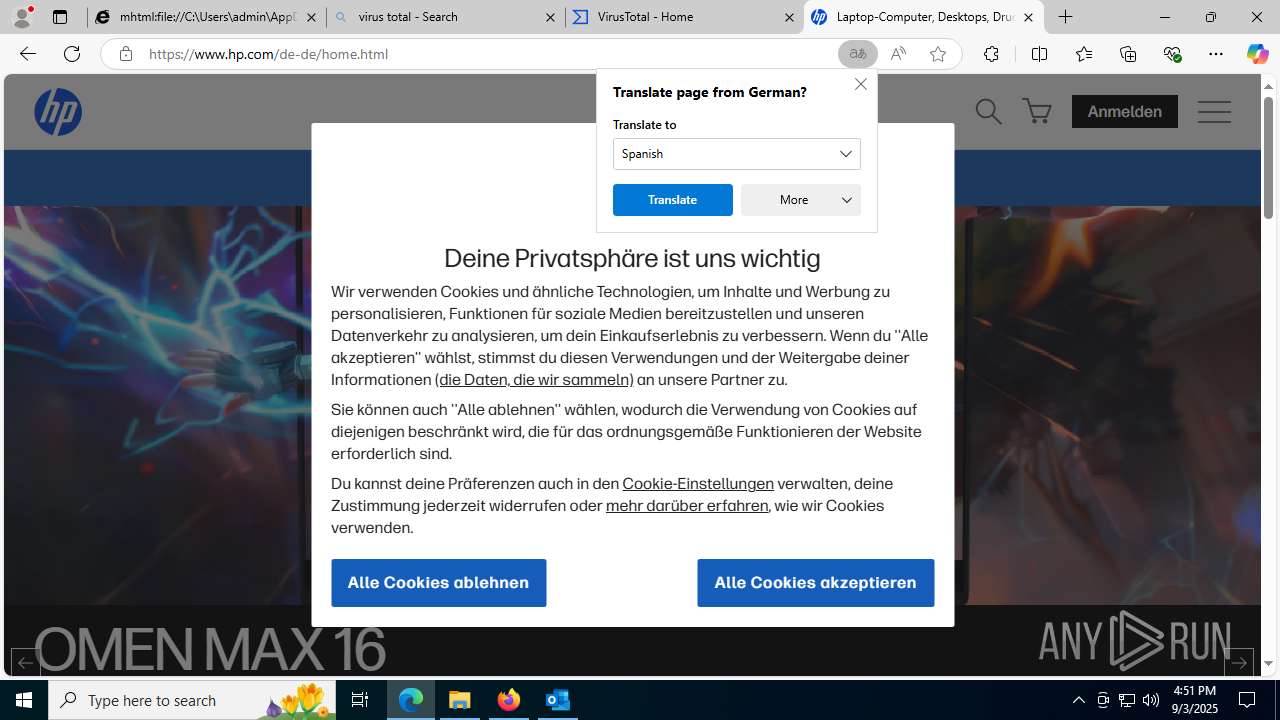Viewport: 1280px width, 720px height.
Task: Open the shopping cart icon
Action: coord(1037,111)
